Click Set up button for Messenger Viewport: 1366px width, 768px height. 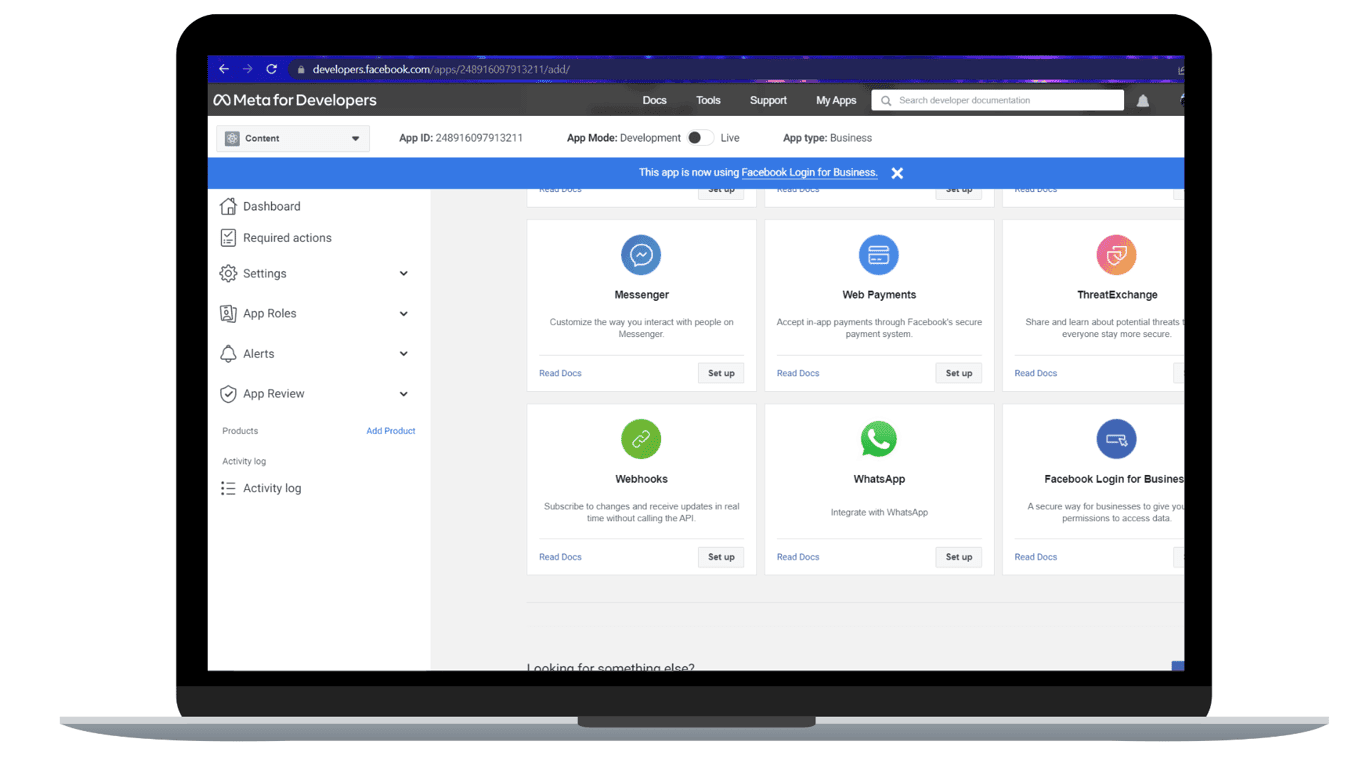pyautogui.click(x=721, y=373)
